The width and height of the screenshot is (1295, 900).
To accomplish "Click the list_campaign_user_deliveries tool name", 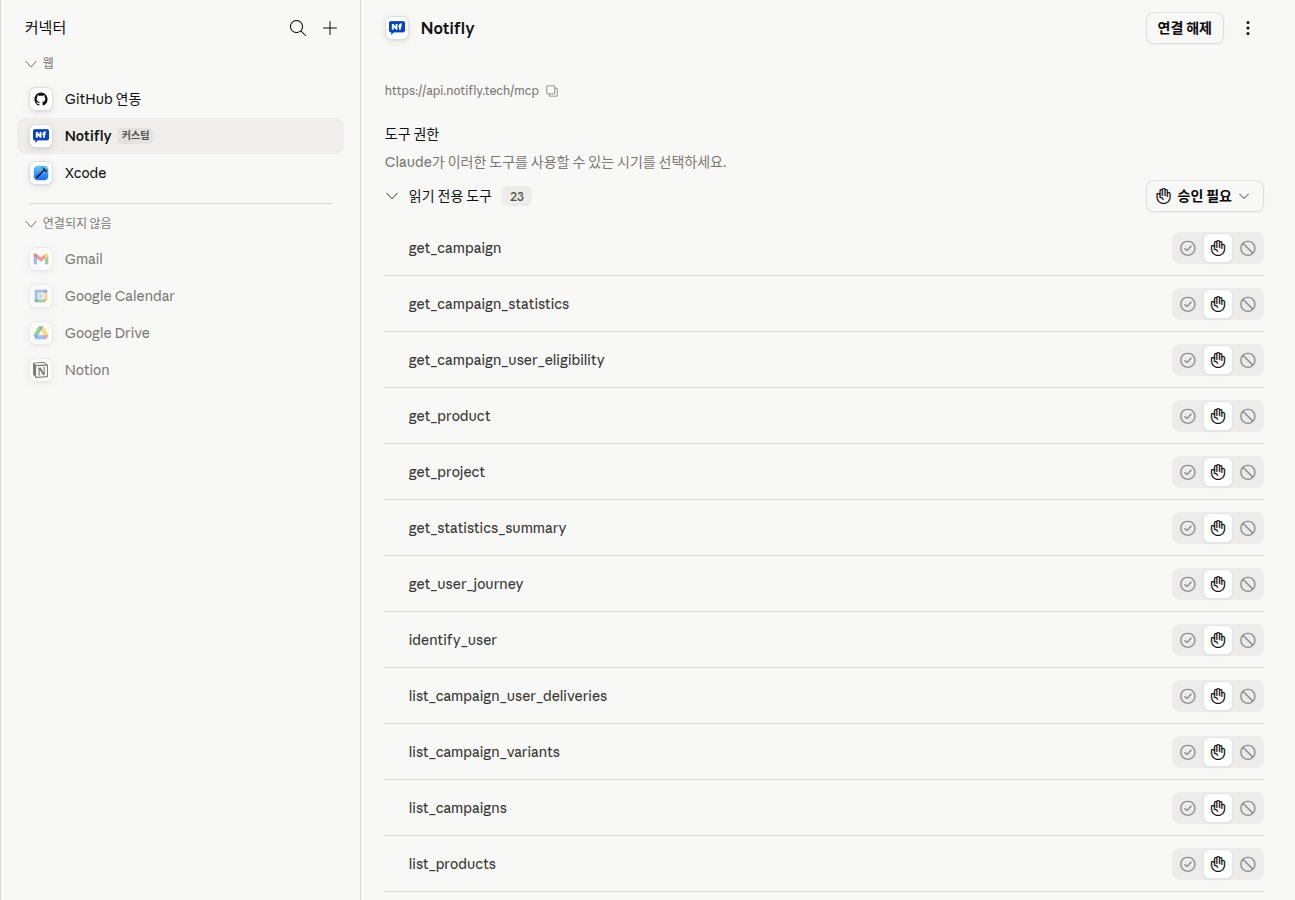I will (x=508, y=696).
